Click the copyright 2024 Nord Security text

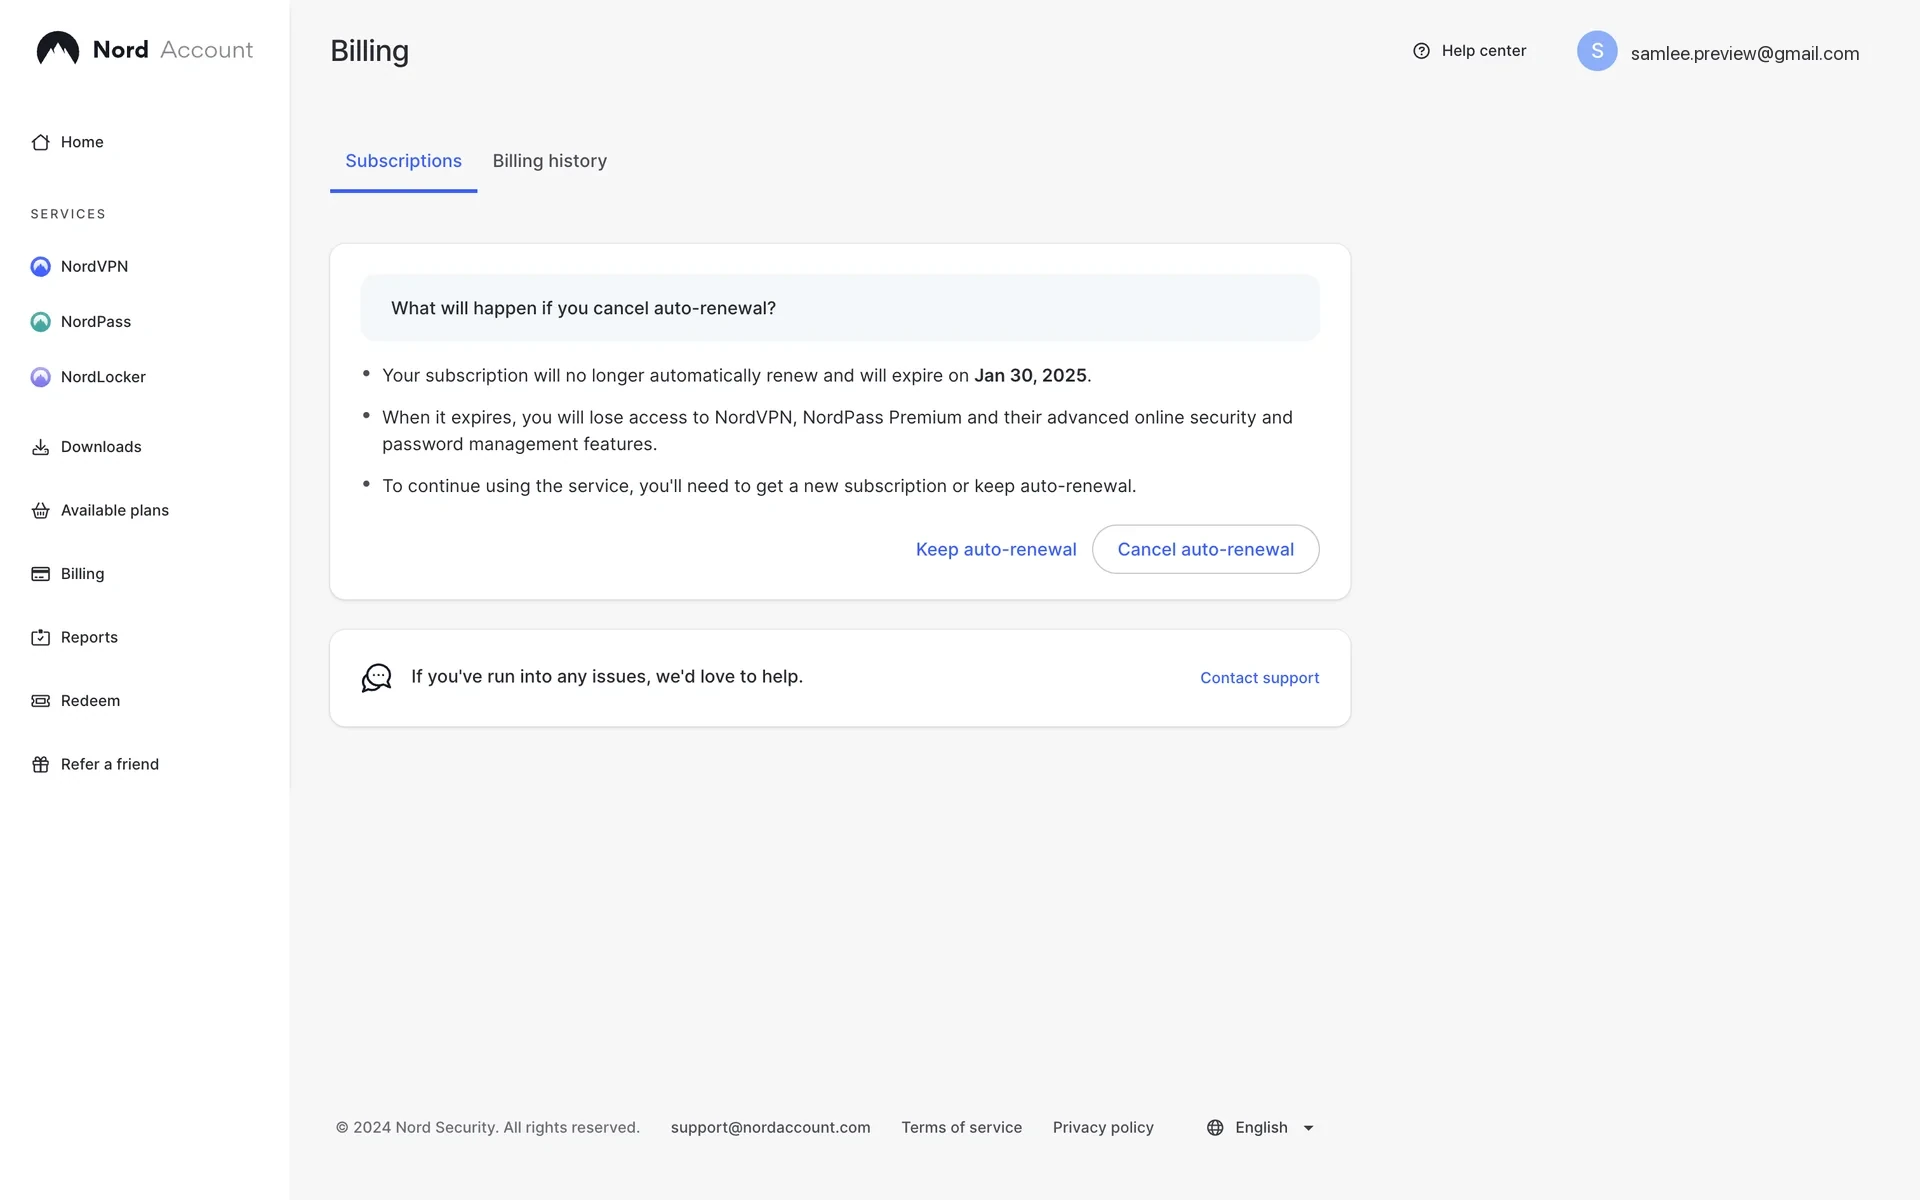(x=488, y=1128)
